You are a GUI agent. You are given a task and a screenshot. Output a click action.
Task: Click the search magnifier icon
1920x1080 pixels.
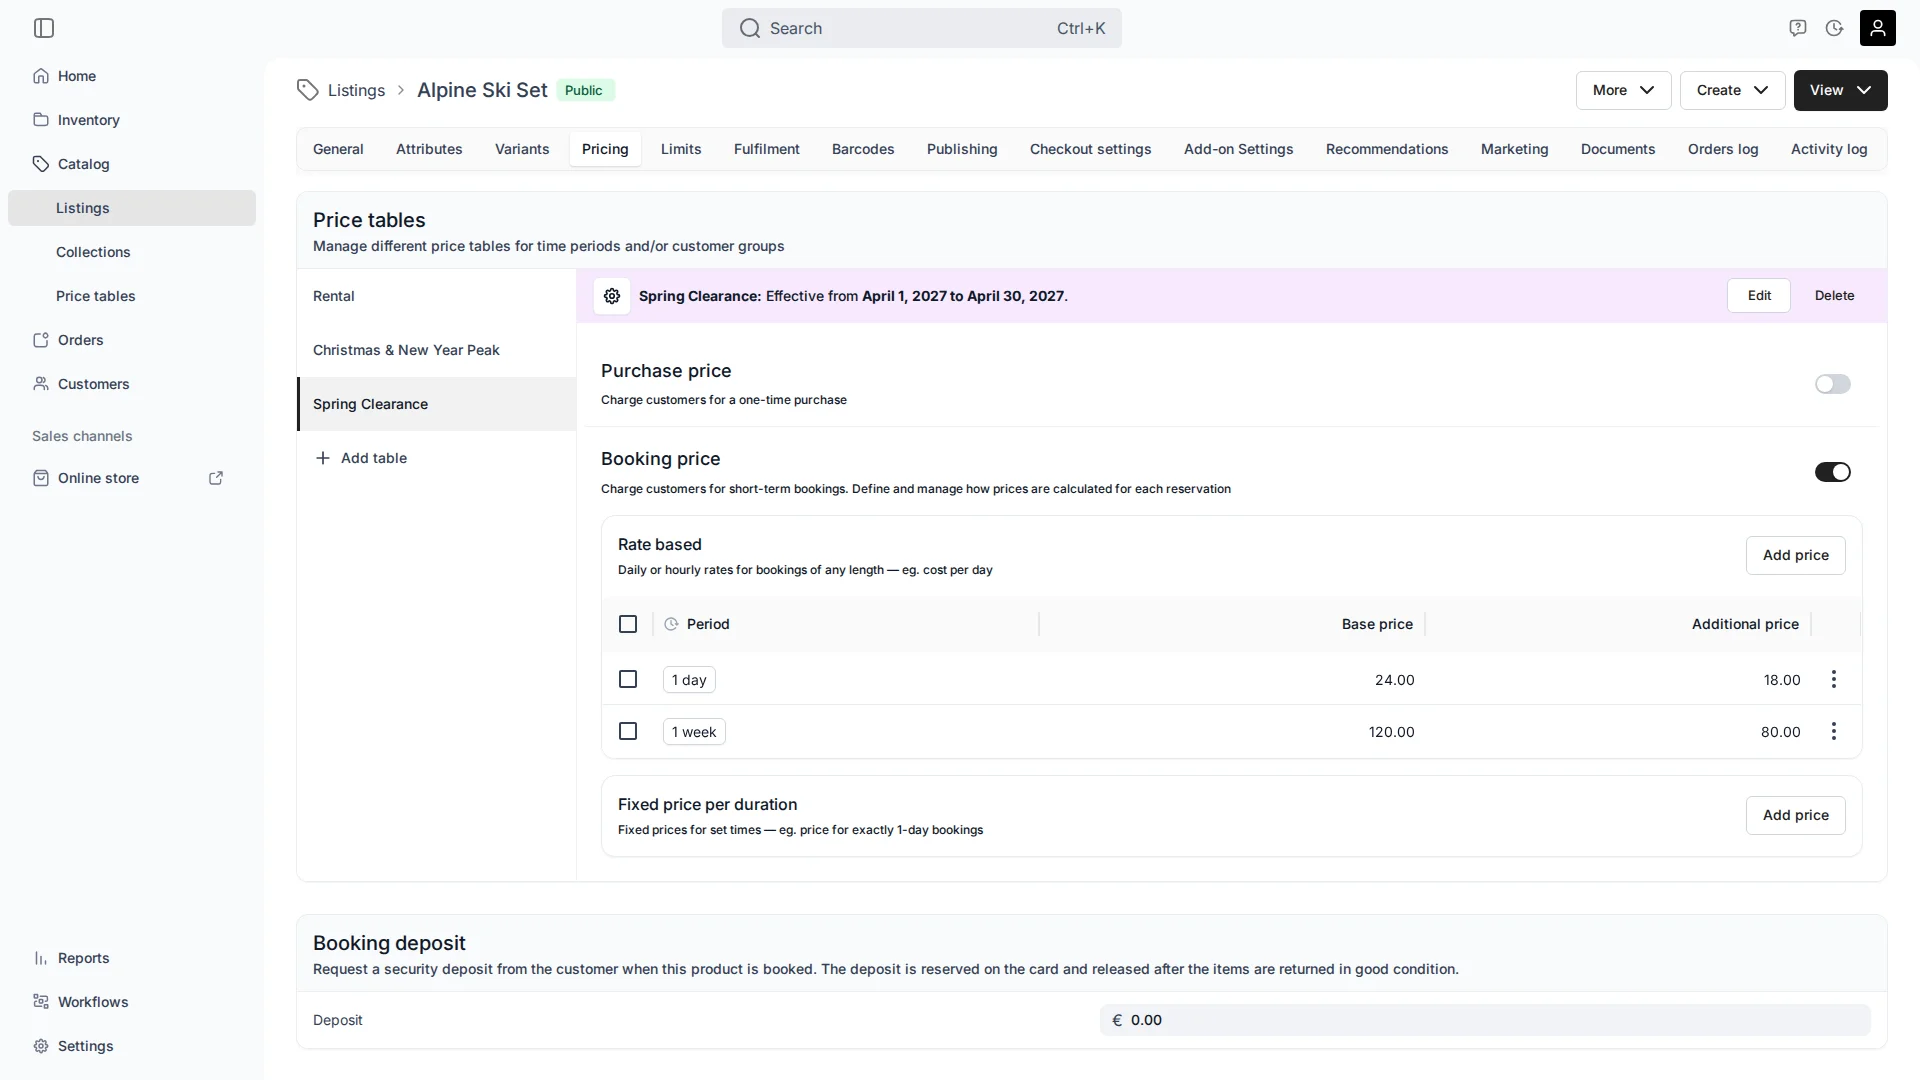(x=750, y=28)
